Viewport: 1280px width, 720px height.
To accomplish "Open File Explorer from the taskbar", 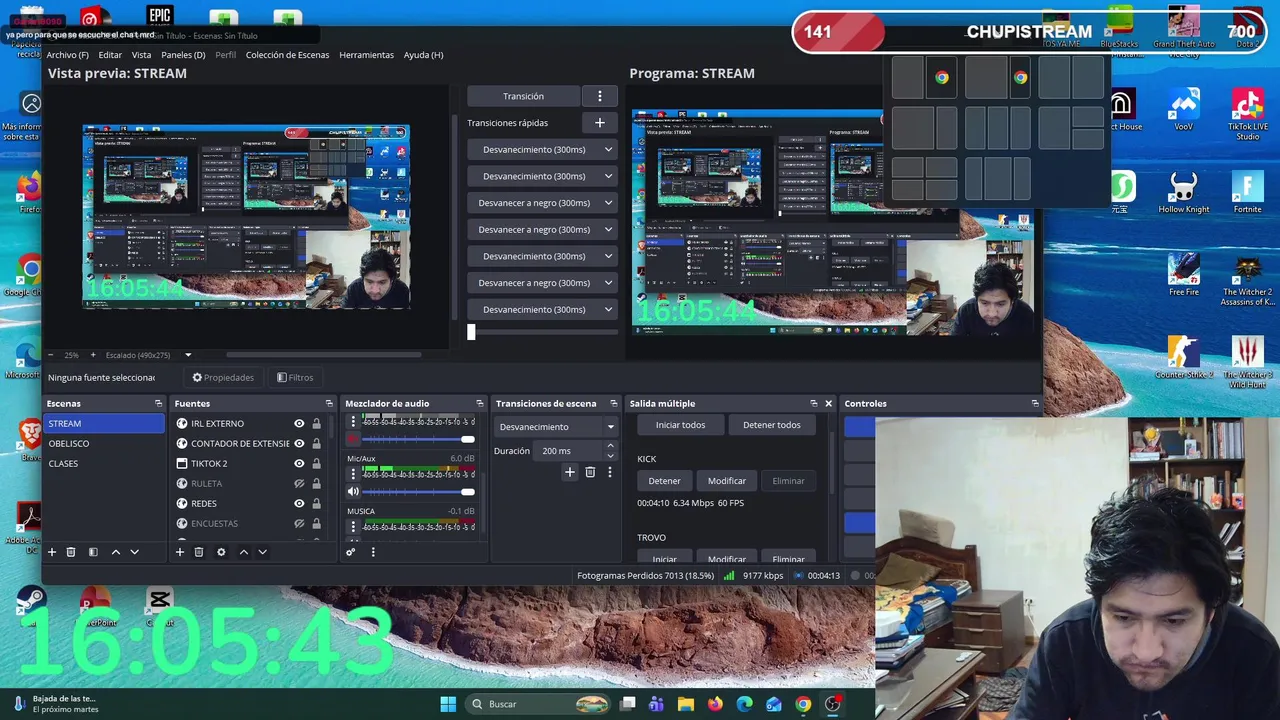I will coord(686,704).
